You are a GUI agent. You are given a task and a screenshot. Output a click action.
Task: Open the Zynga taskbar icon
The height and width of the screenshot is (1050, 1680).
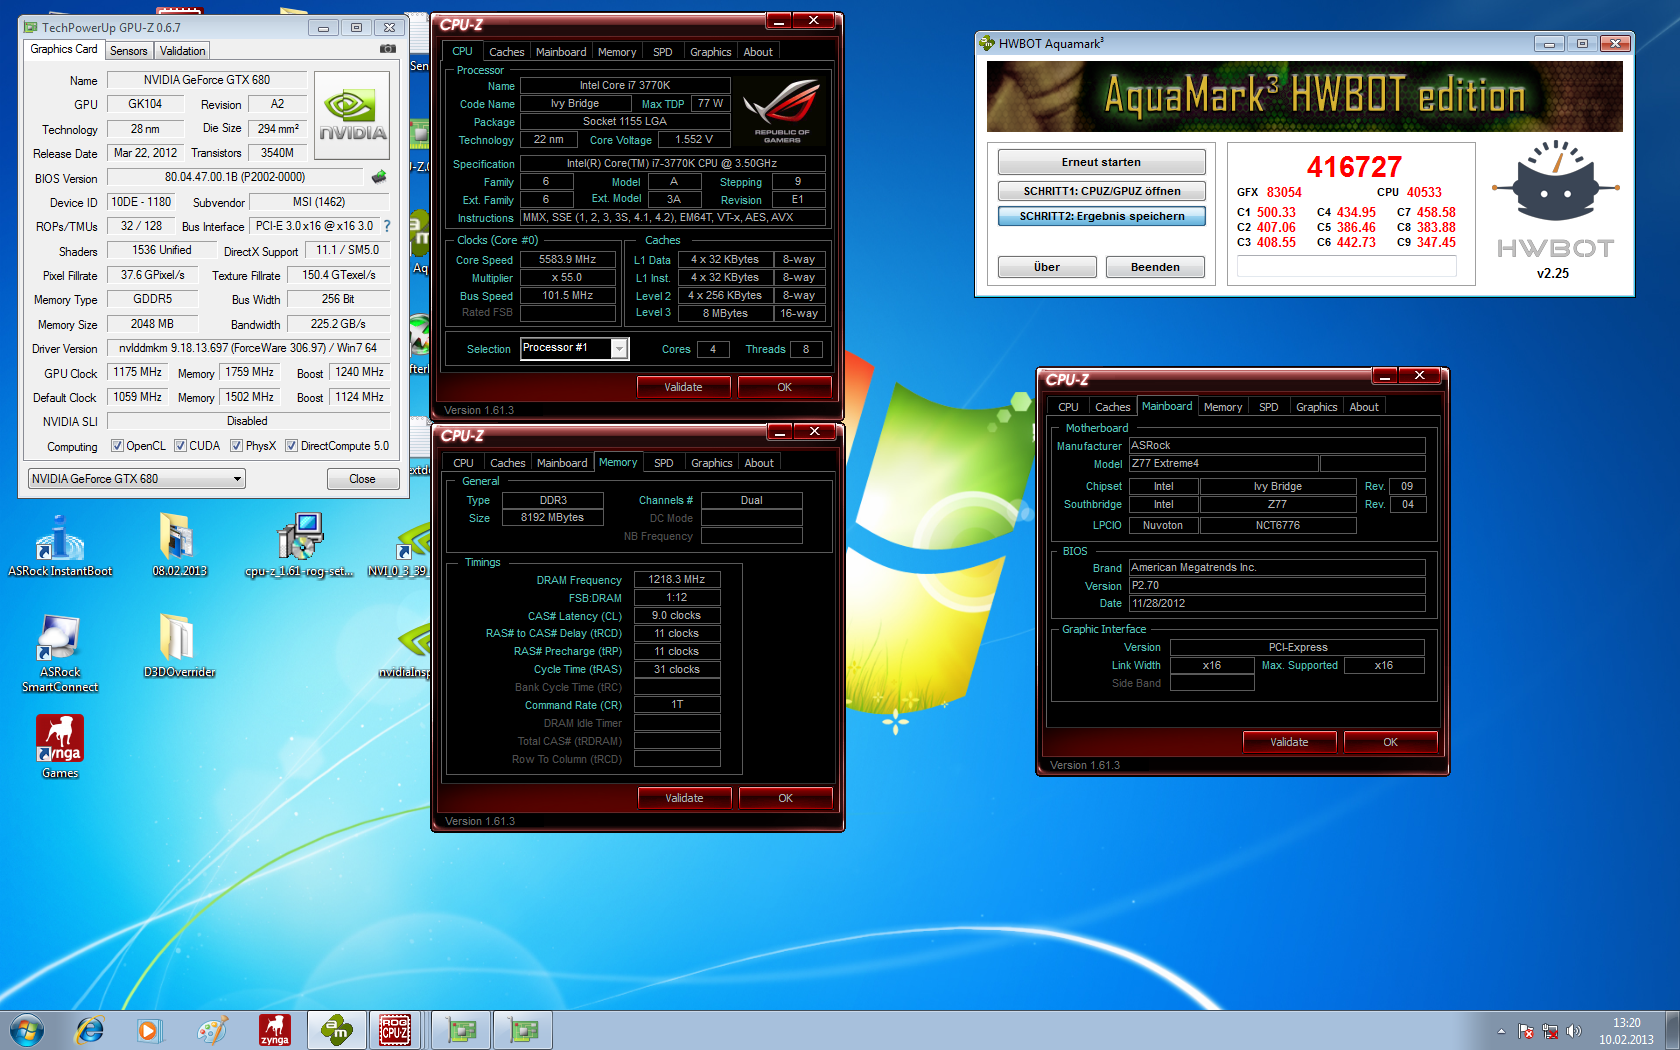[x=274, y=1030]
